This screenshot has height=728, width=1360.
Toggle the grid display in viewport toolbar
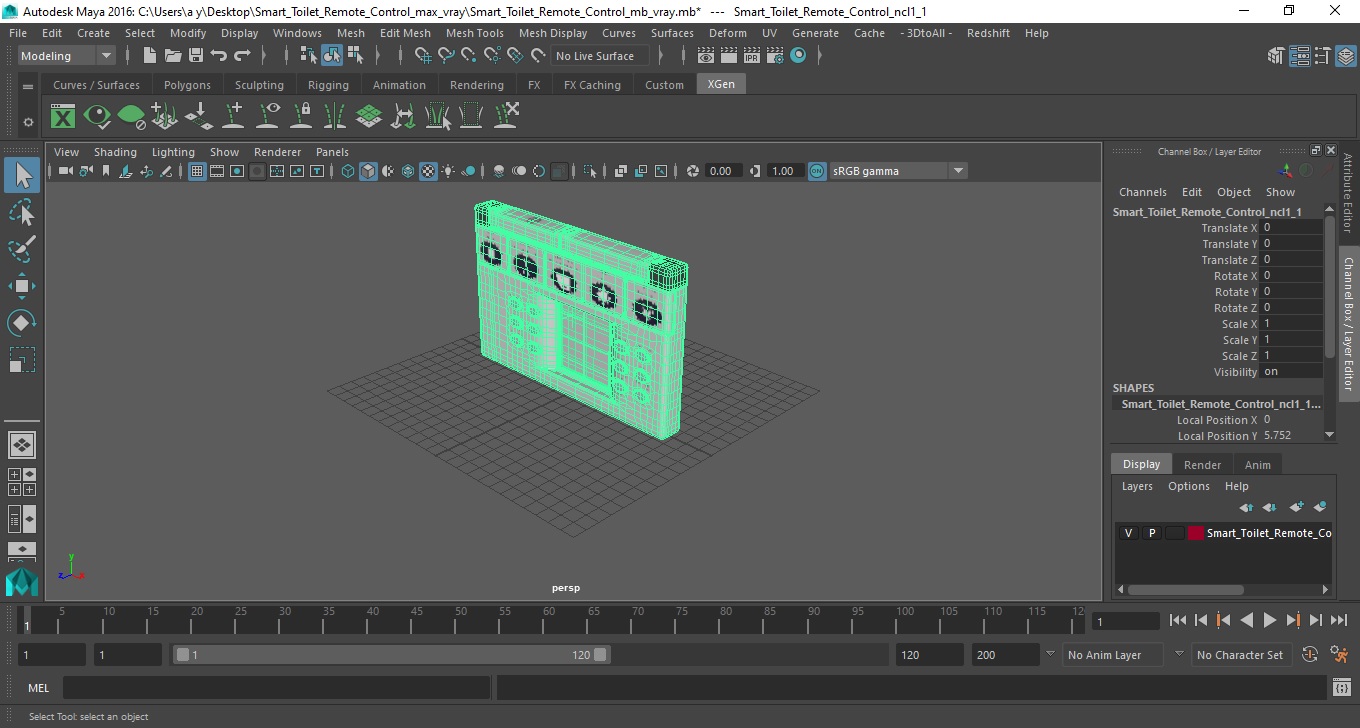(197, 171)
